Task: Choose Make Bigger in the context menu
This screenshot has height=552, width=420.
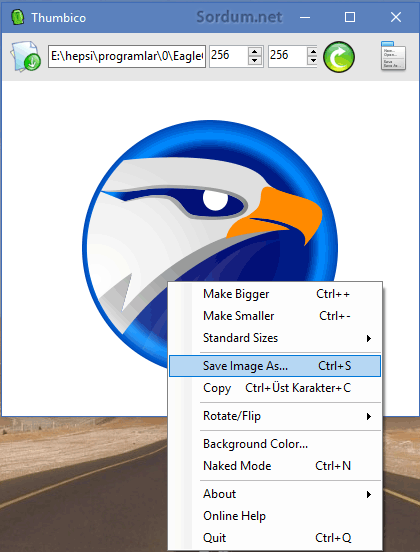Action: [x=275, y=294]
